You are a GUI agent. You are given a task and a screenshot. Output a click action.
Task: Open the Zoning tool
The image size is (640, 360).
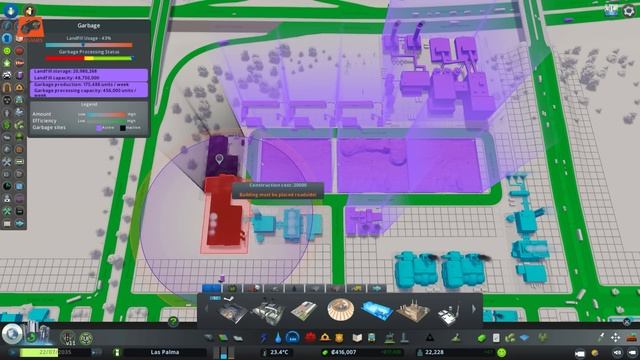click(x=223, y=338)
